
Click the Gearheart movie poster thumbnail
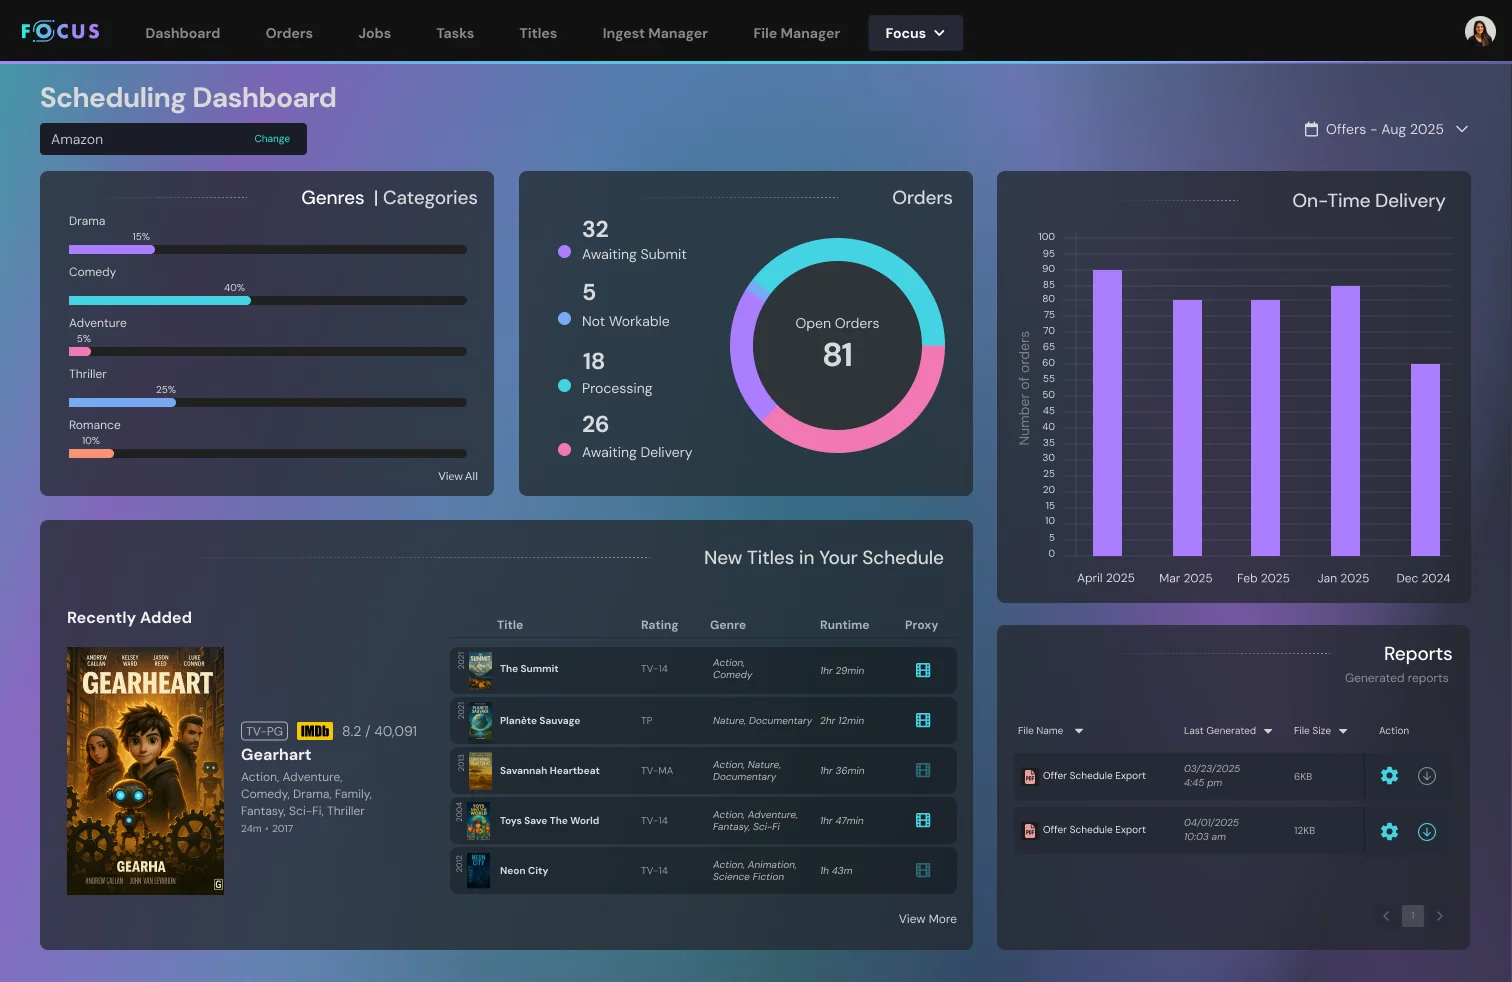coord(145,770)
